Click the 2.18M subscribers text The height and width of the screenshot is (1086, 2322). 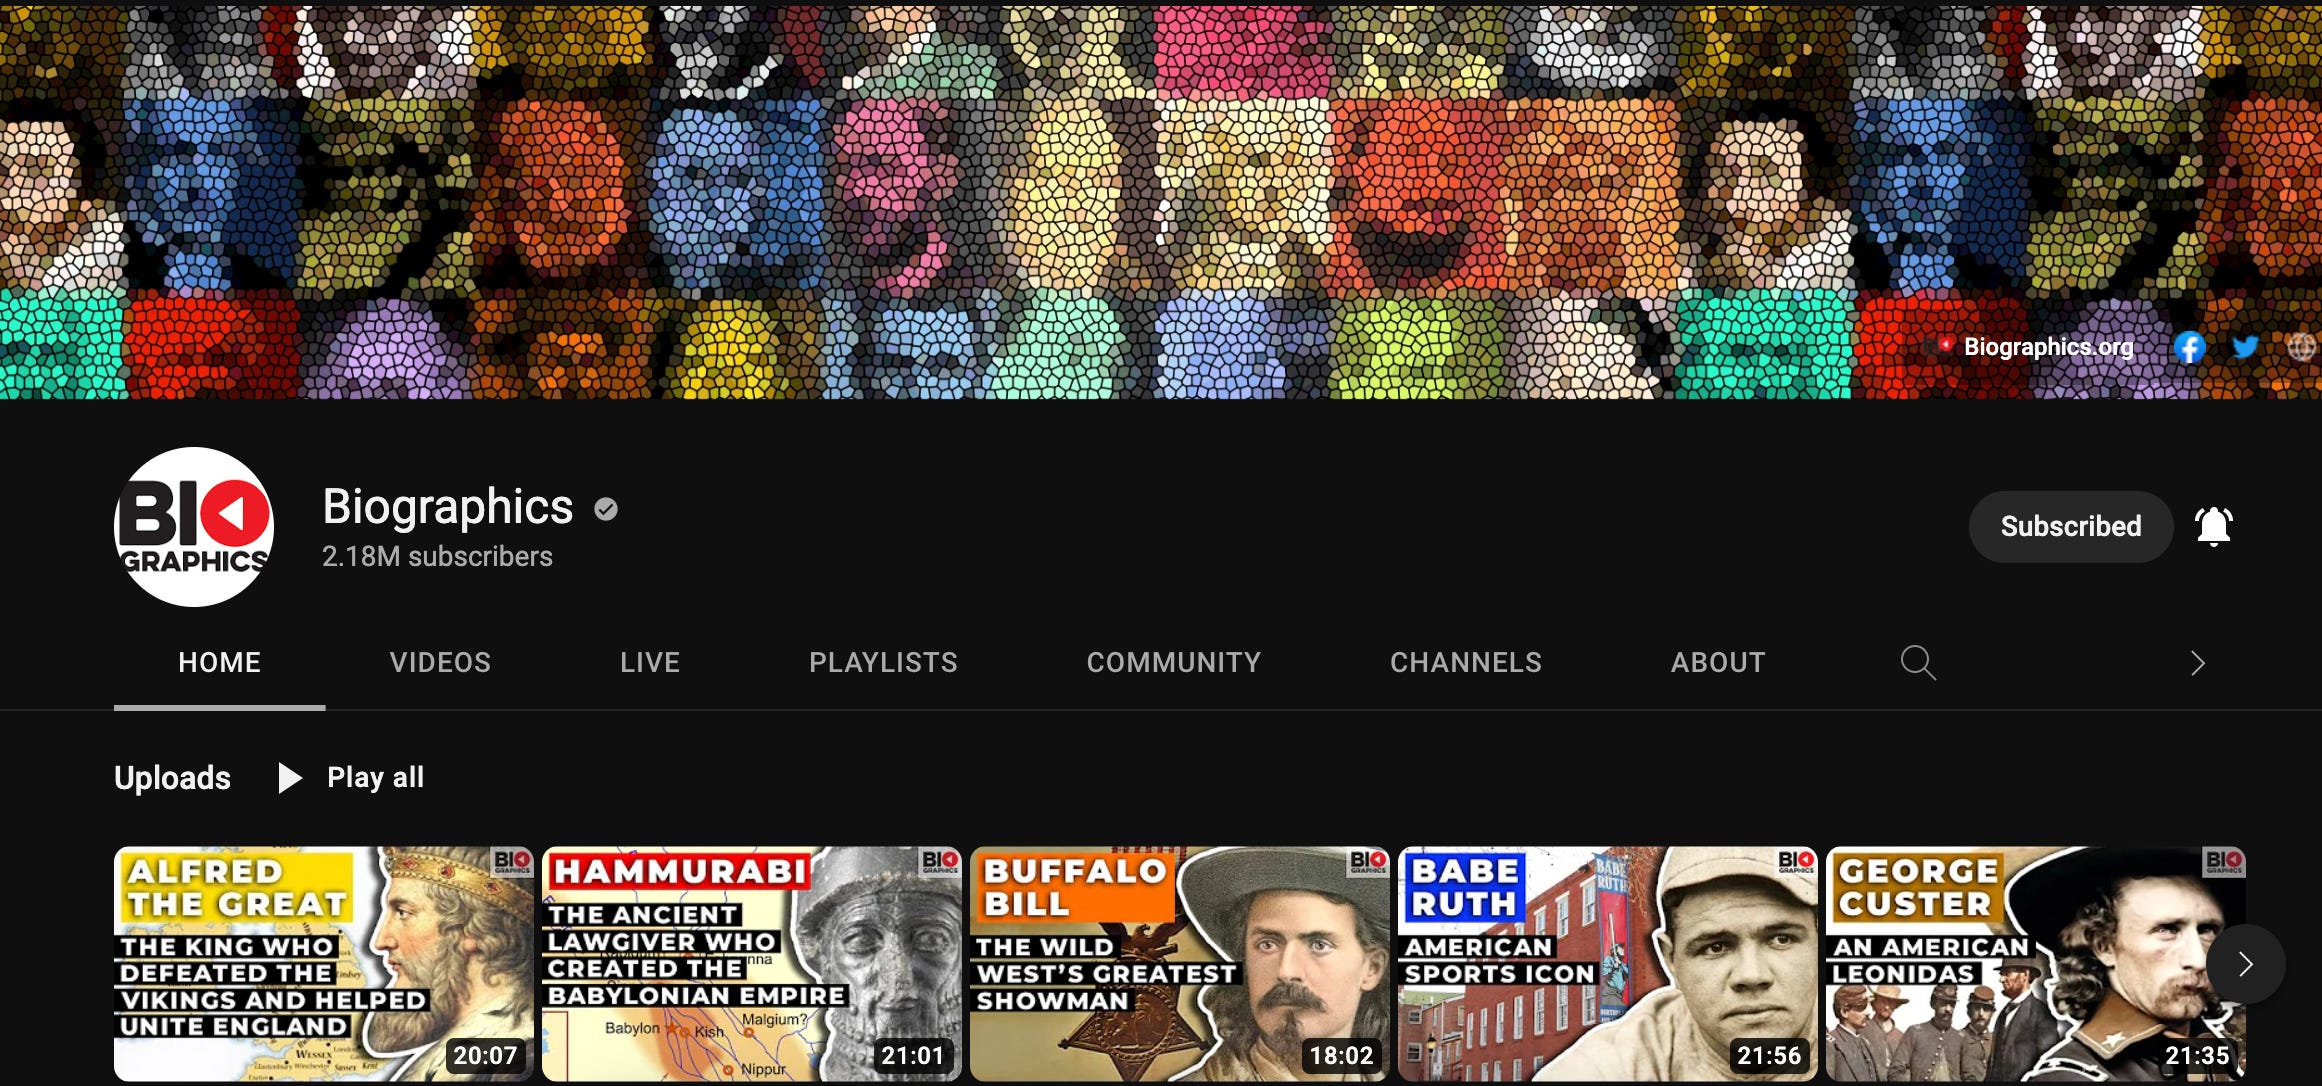click(437, 557)
